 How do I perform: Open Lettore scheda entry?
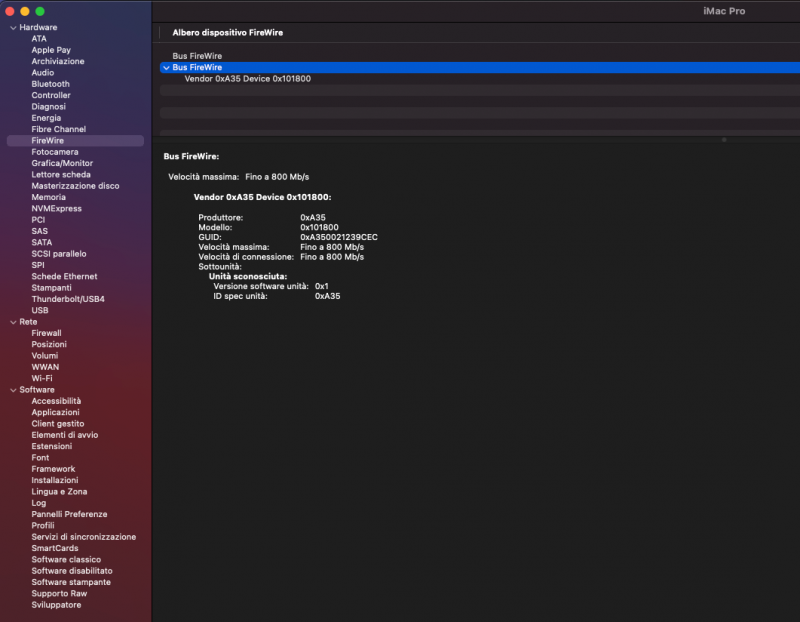61,175
